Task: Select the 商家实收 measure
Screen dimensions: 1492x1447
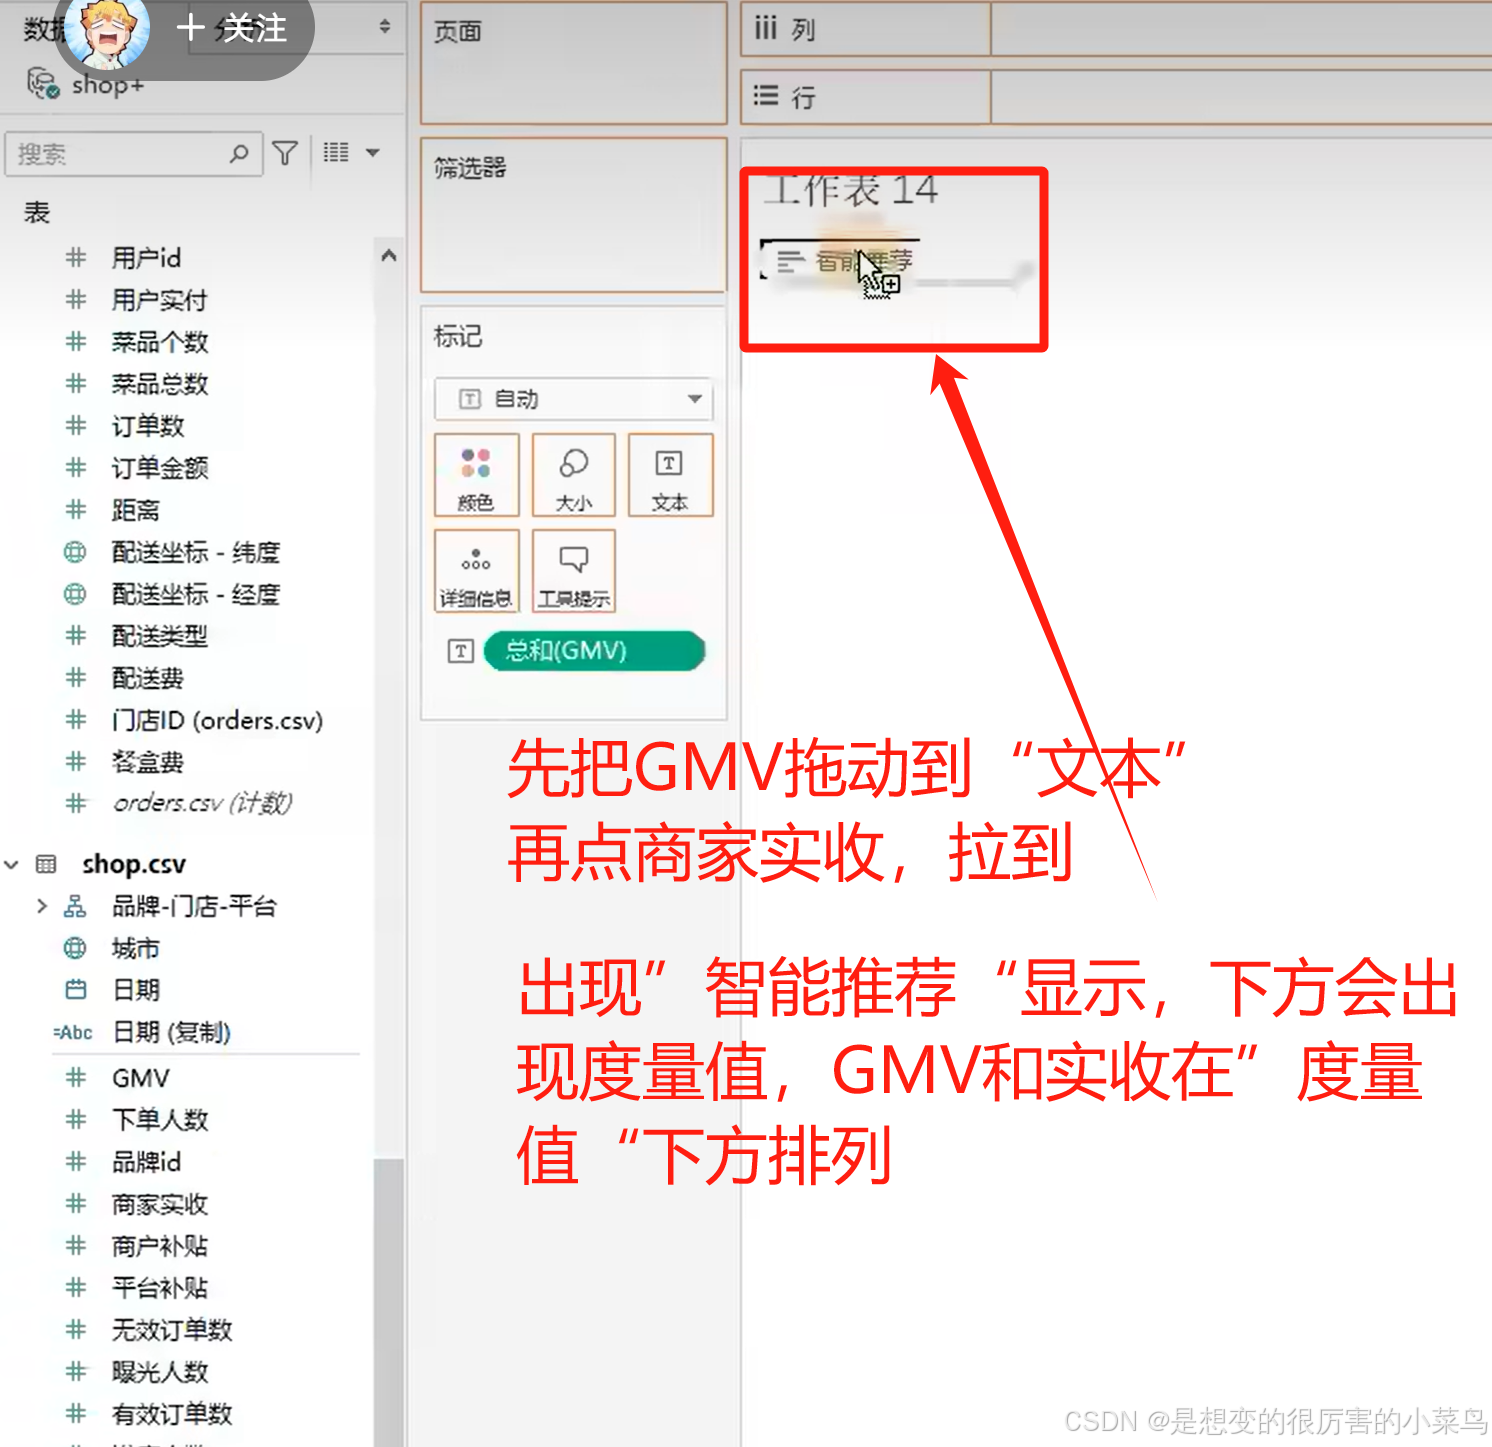Action: [159, 1204]
